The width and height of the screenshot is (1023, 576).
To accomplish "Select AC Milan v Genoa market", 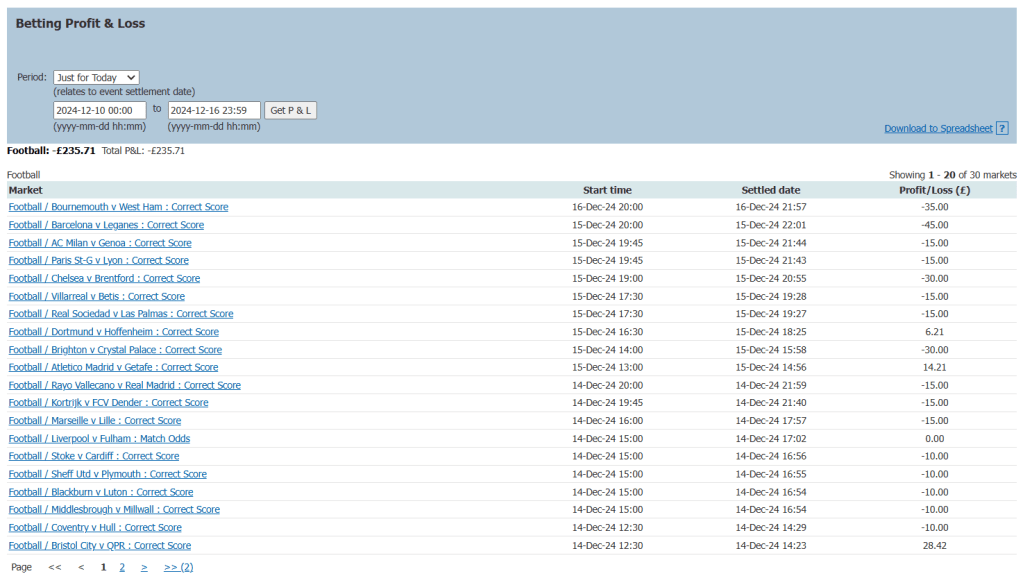I will [100, 243].
